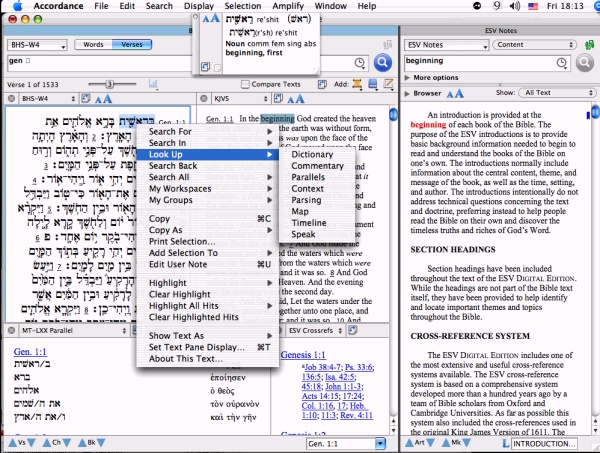Image resolution: width=600 pixels, height=453 pixels.
Task: Close the BHS-W4 text pane
Action: coord(11,99)
